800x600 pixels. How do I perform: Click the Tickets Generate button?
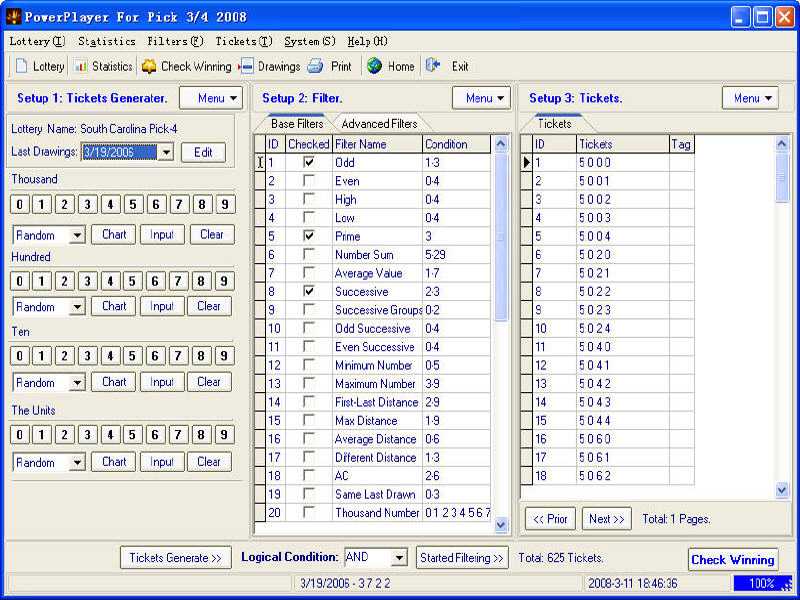(176, 558)
